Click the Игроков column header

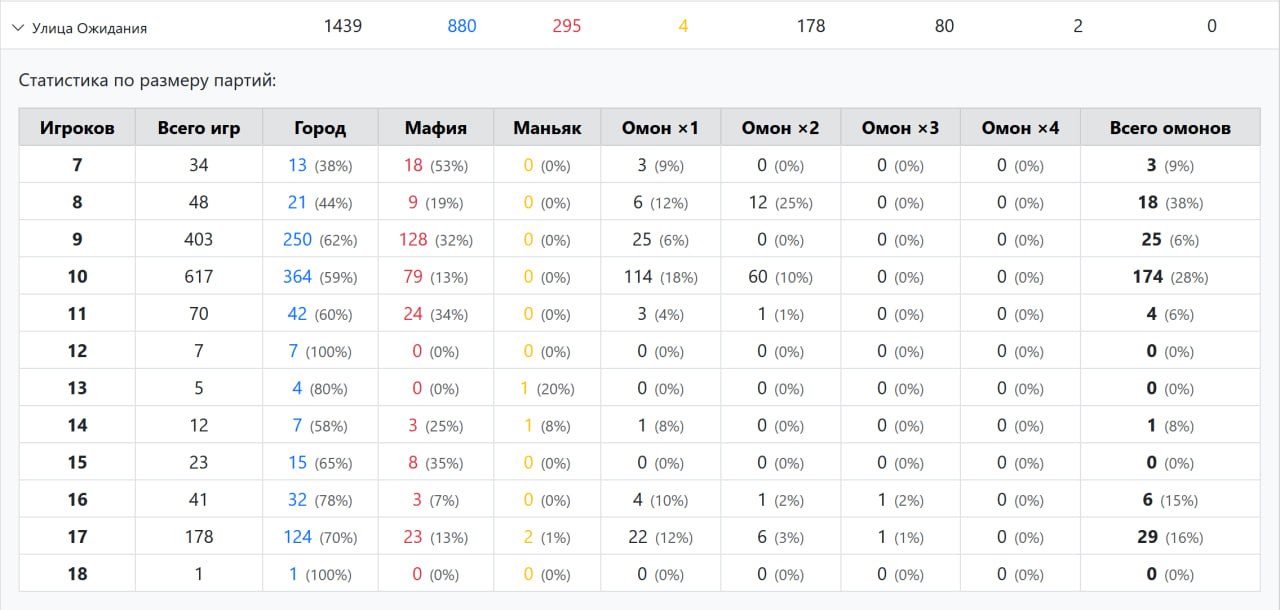tap(77, 128)
